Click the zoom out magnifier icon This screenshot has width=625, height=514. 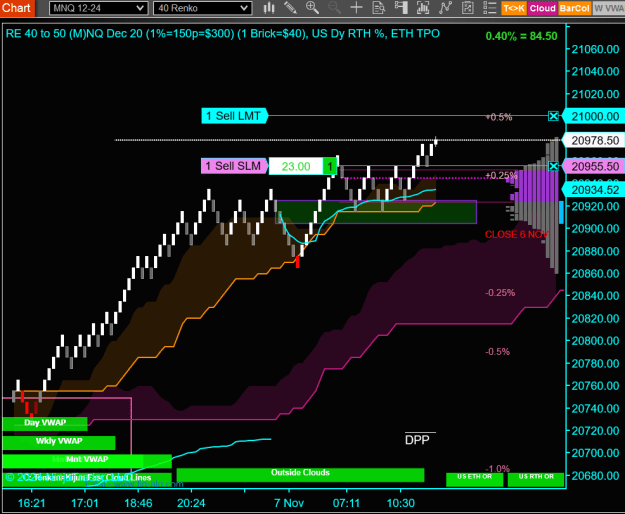coord(334,8)
